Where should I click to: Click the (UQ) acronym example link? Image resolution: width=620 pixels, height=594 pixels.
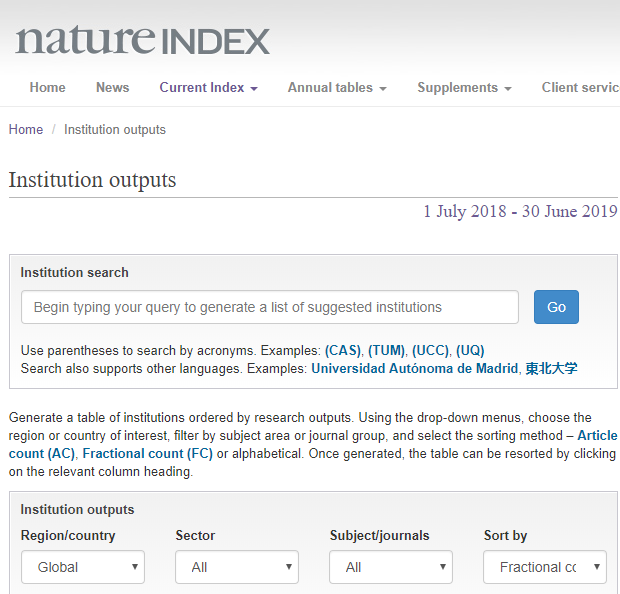pyautogui.click(x=470, y=351)
